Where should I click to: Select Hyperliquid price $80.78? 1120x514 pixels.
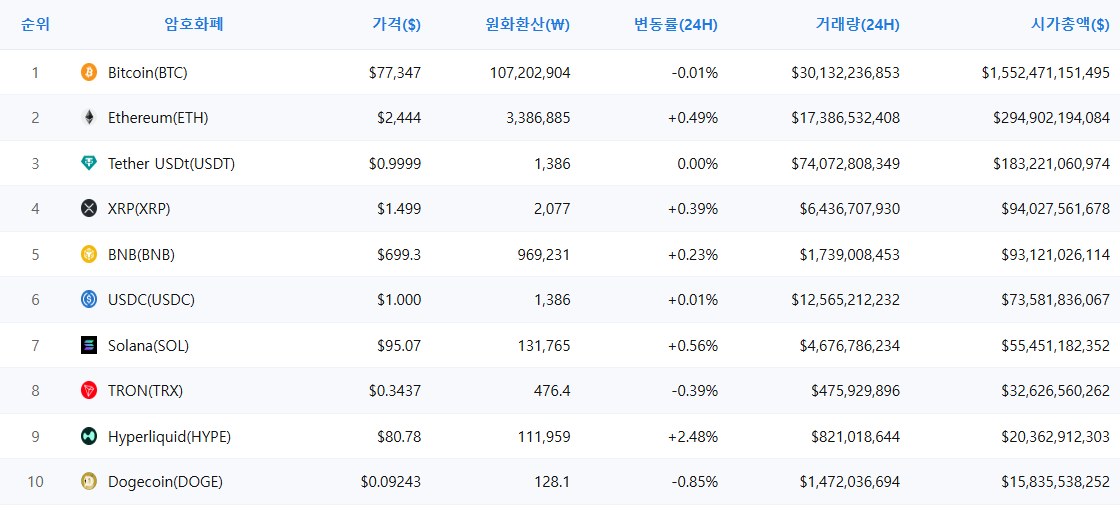click(x=399, y=436)
